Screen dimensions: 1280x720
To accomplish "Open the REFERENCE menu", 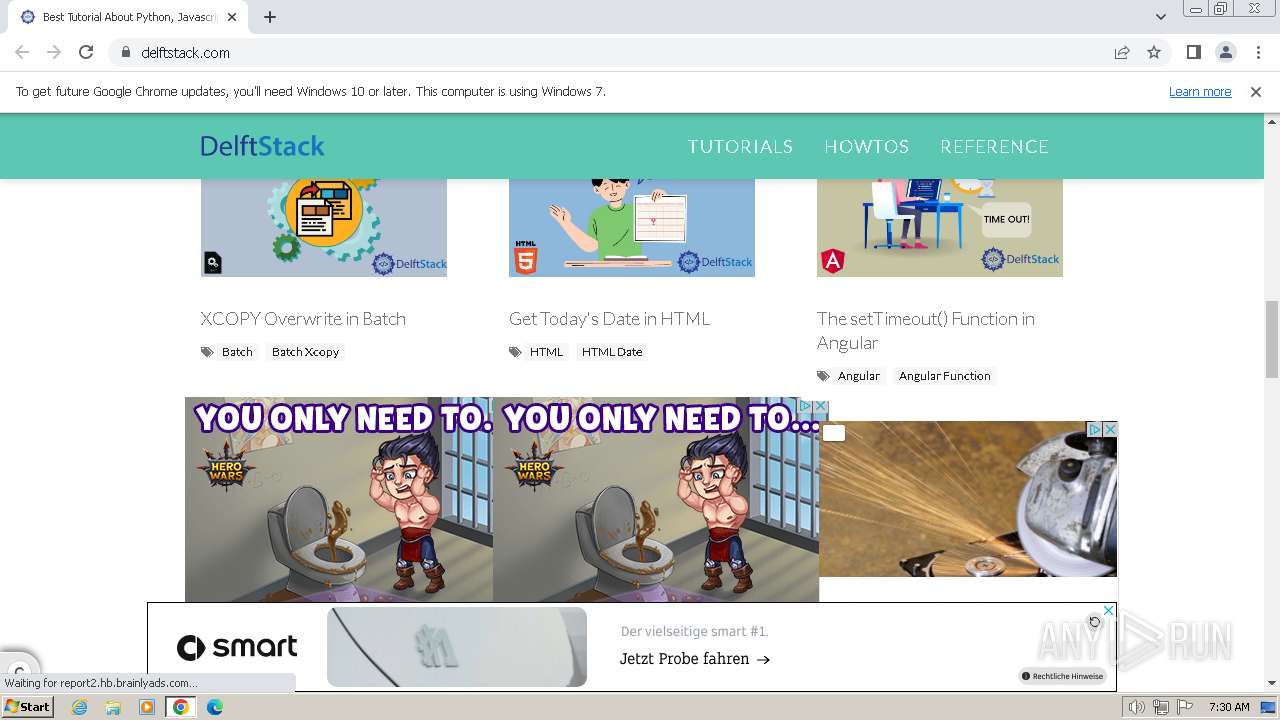I will click(994, 146).
